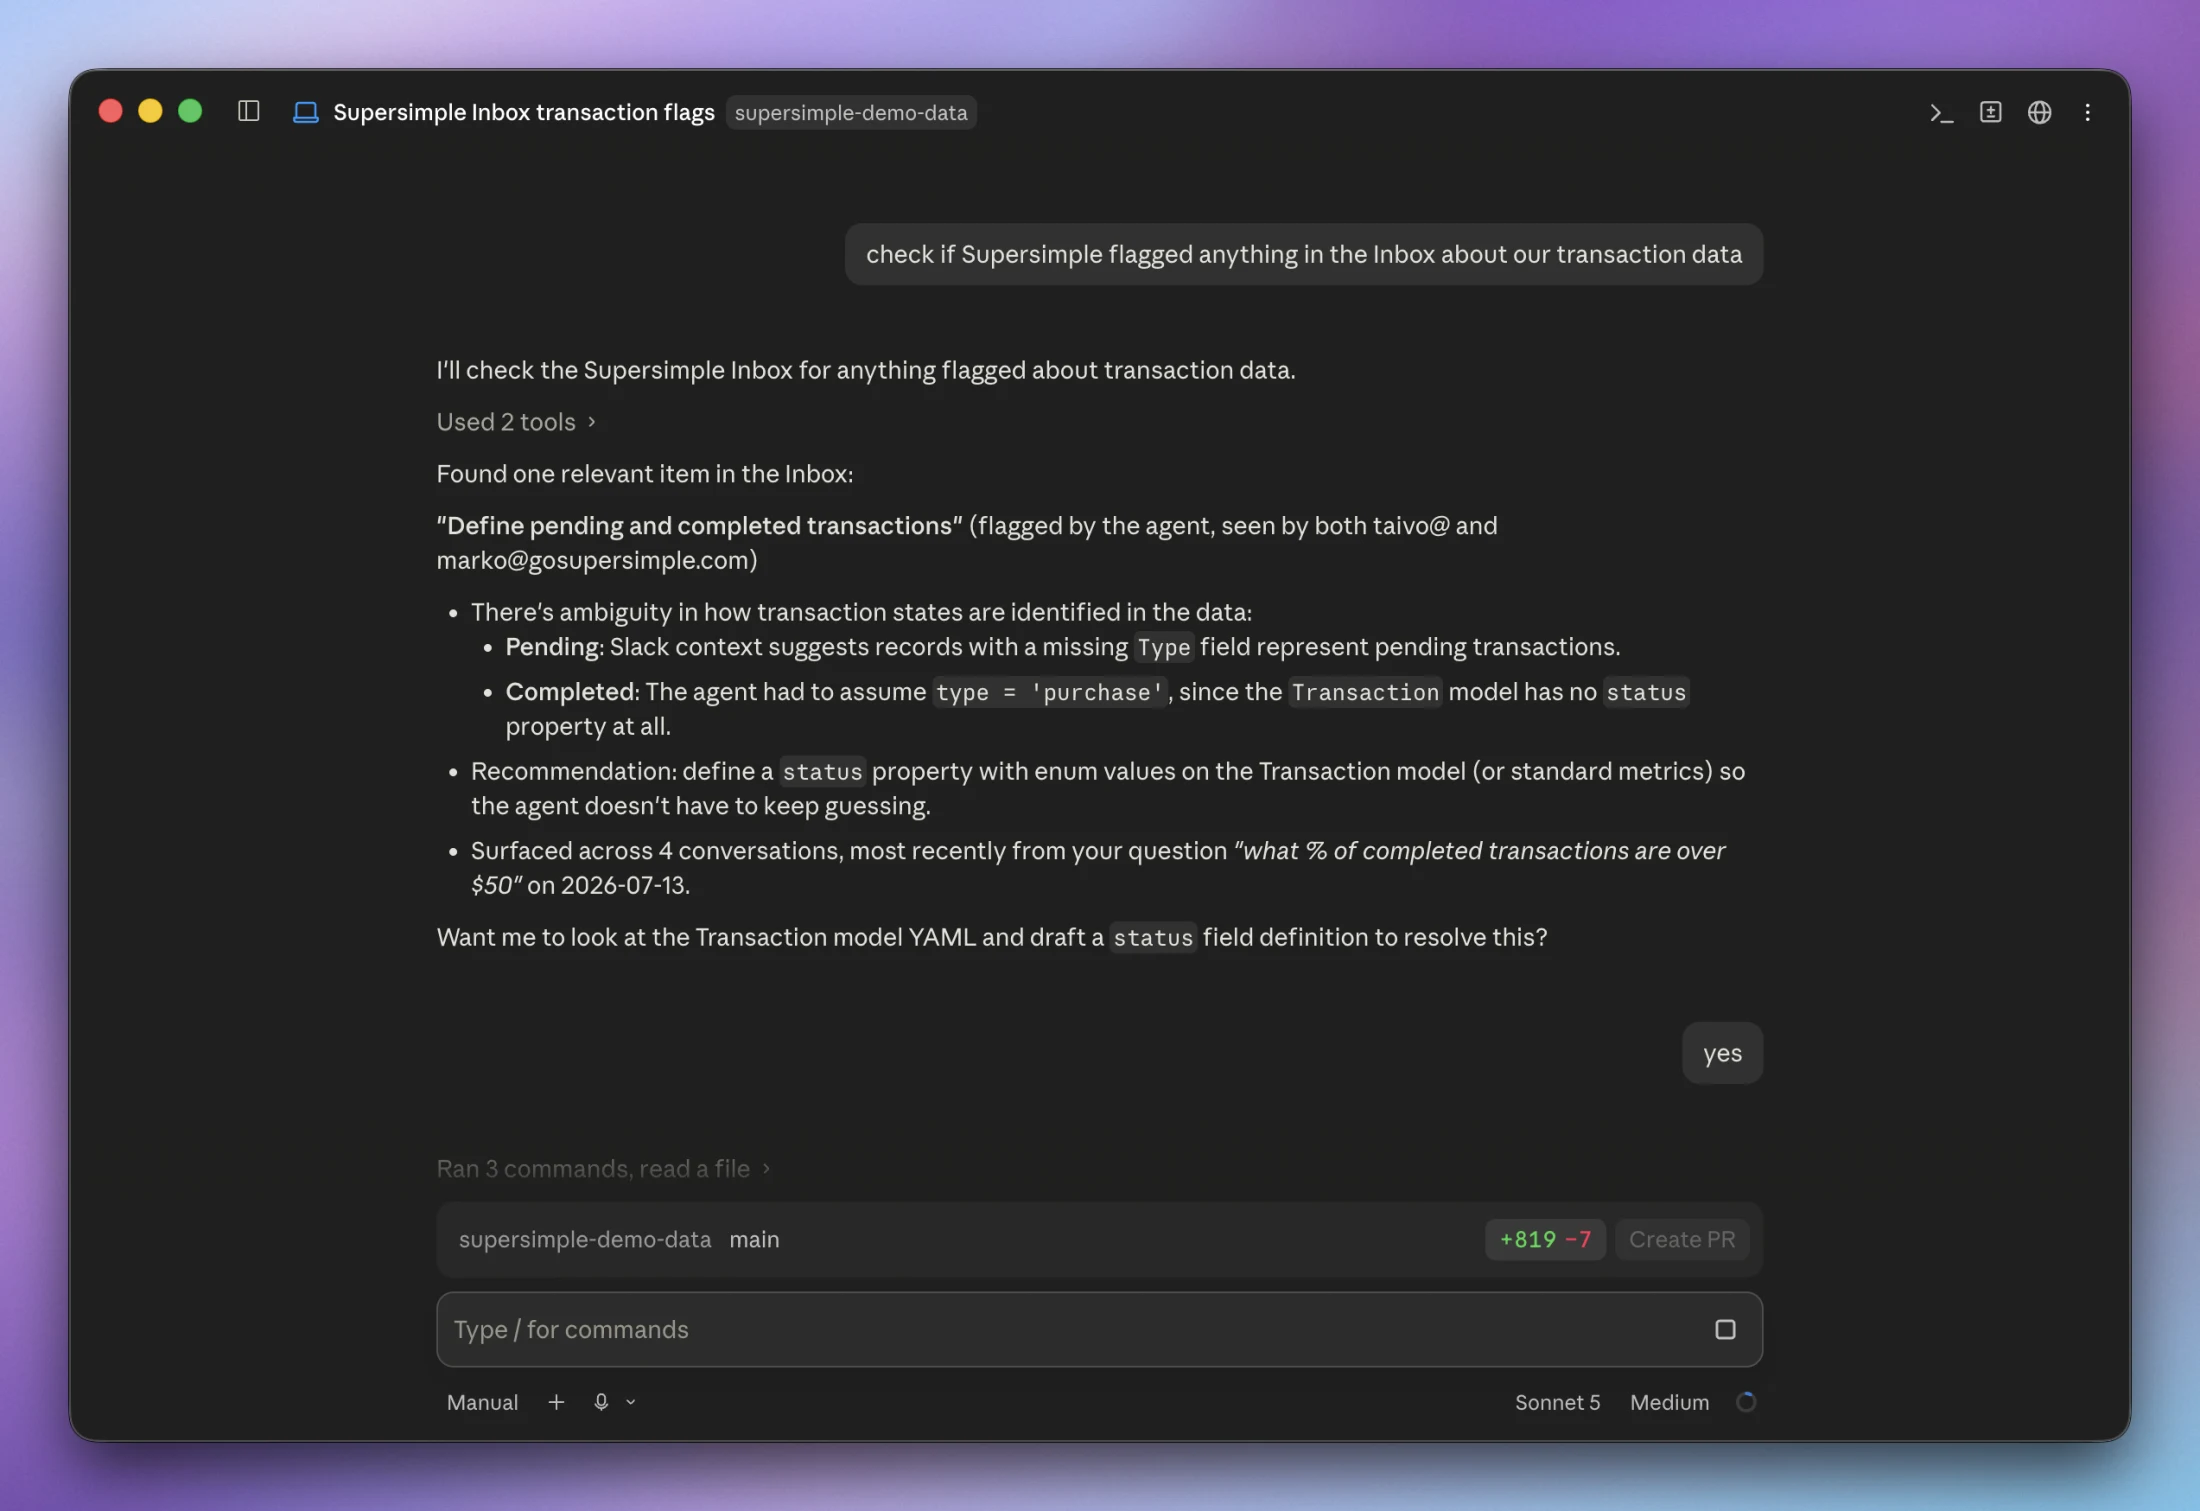This screenshot has height=1511, width=2200.
Task: Click the laptop session icon beside title
Action: (305, 112)
